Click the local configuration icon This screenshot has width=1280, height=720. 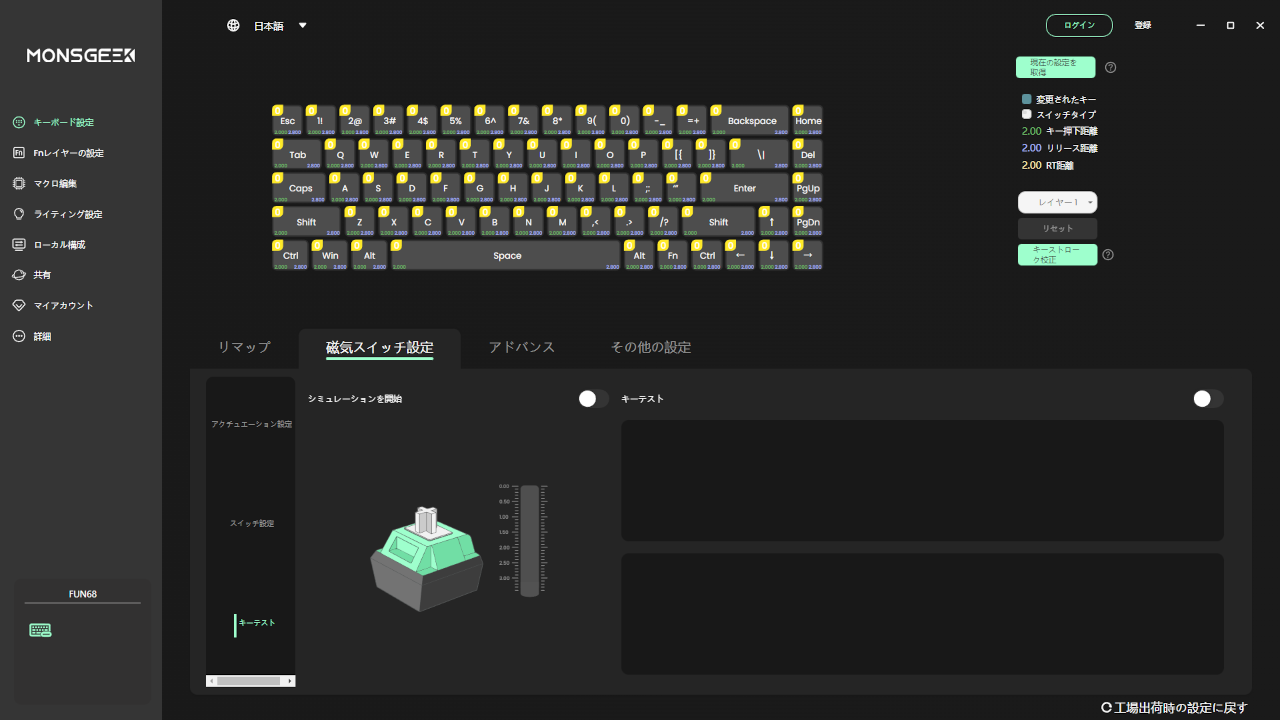pos(18,245)
